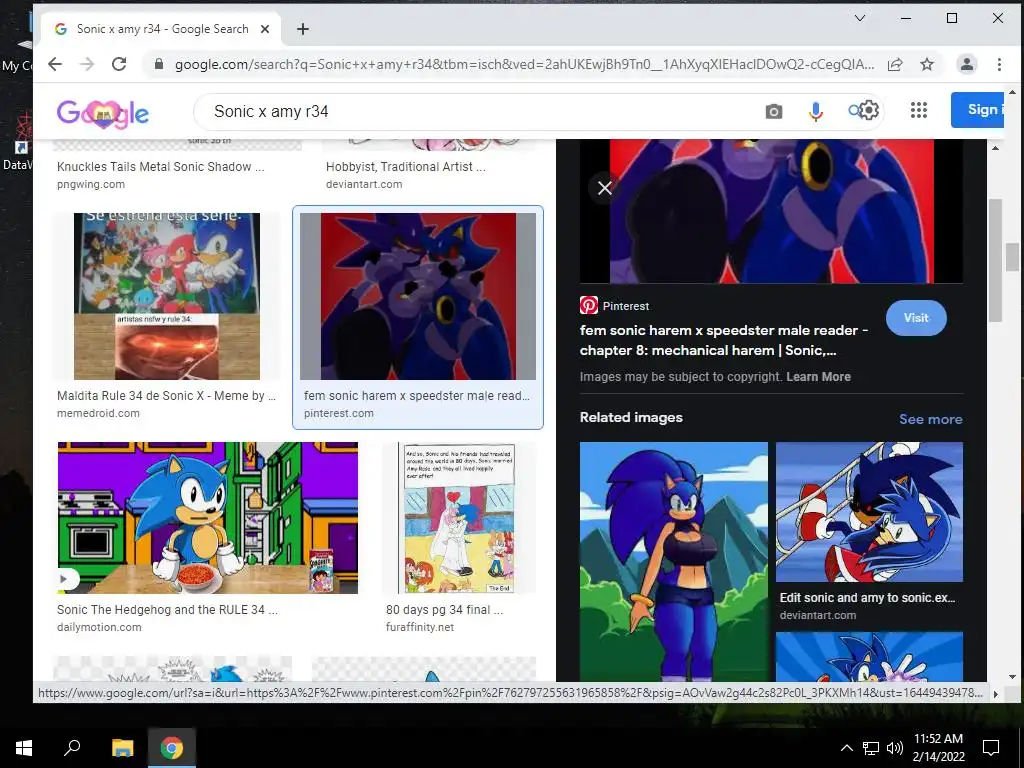
Task: Click the Pinterest source logo in preview
Action: (588, 305)
